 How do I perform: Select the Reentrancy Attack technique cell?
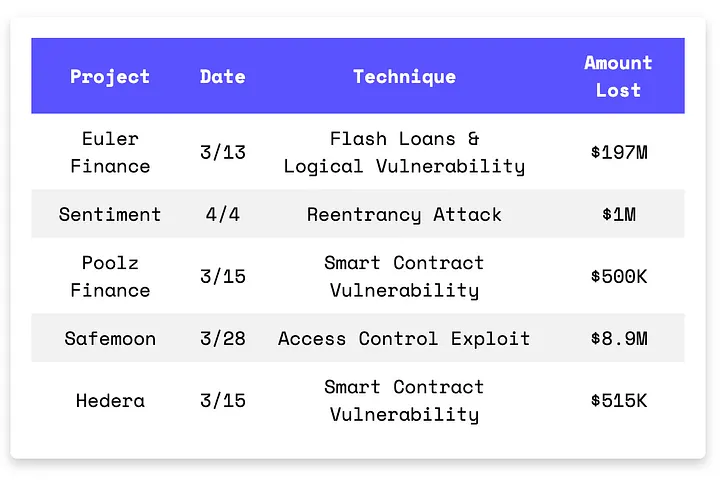[x=404, y=215]
